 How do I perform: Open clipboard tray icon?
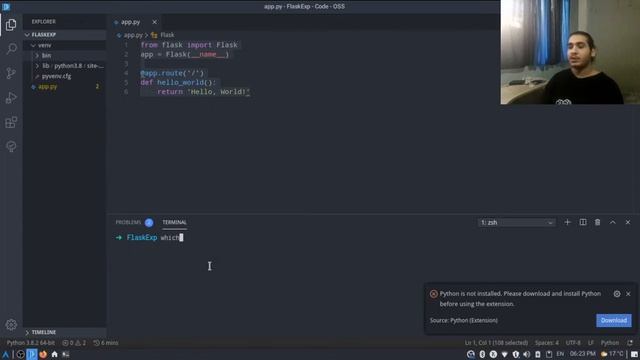pos(549,354)
